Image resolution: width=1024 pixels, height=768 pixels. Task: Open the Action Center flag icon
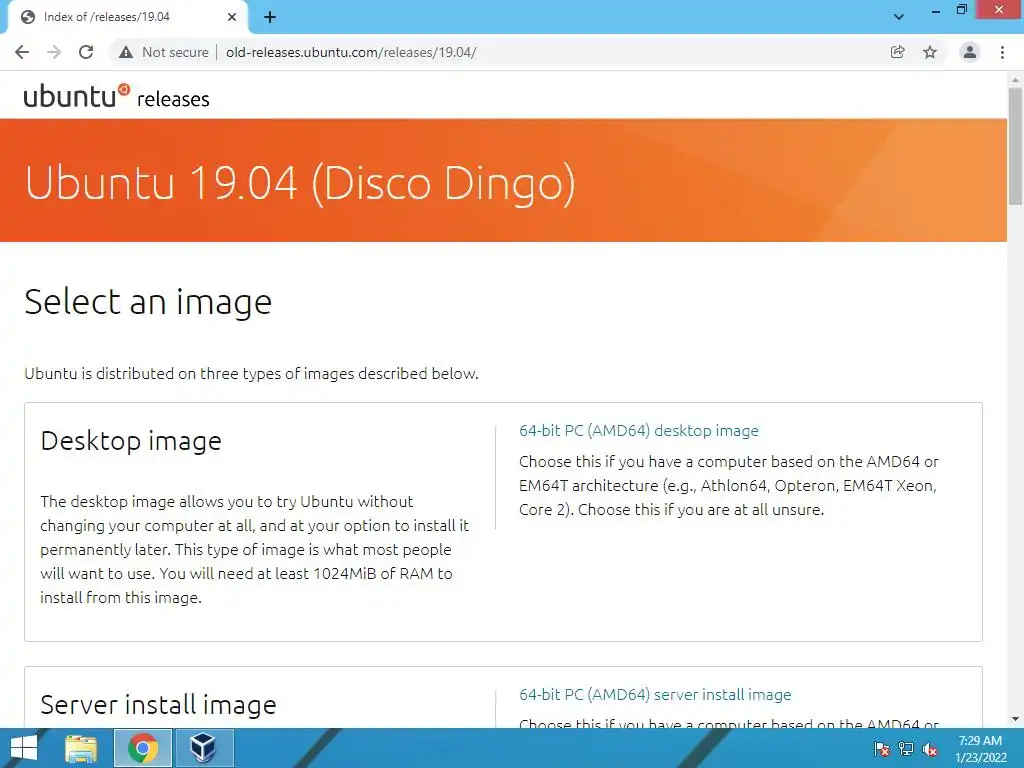click(x=881, y=749)
